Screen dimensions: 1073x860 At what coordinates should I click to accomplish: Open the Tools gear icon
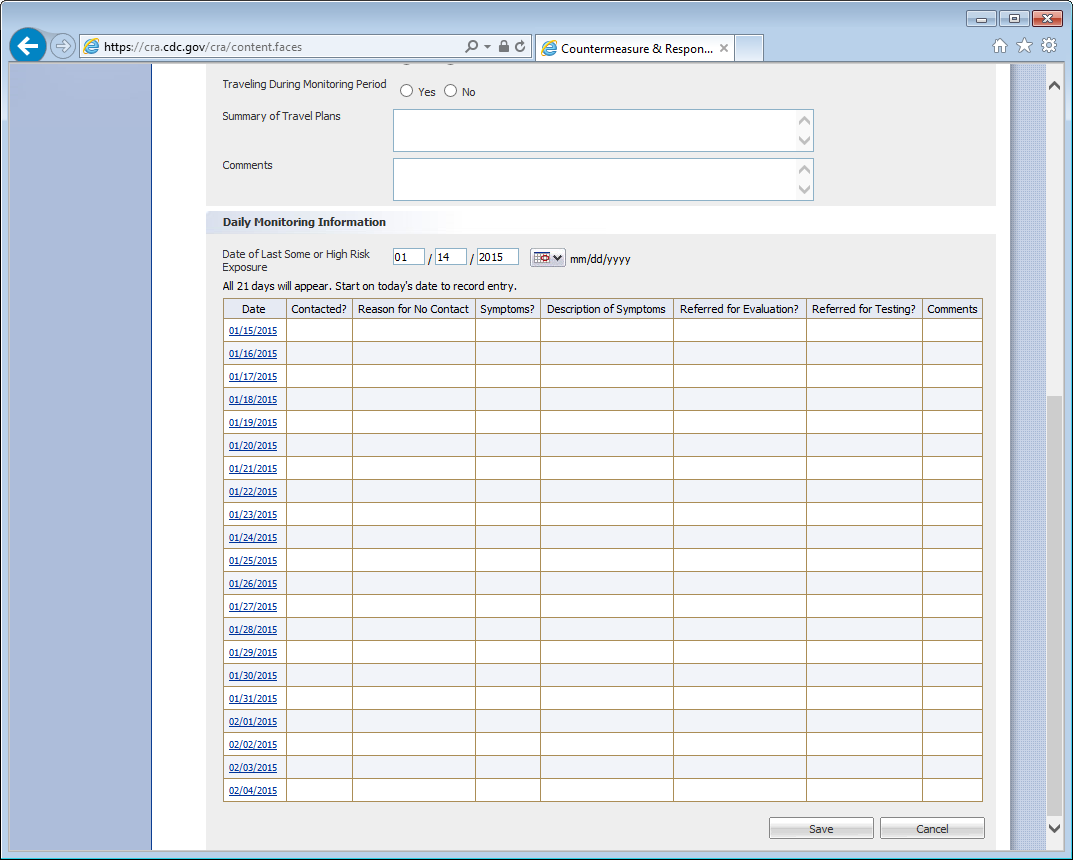point(1049,46)
